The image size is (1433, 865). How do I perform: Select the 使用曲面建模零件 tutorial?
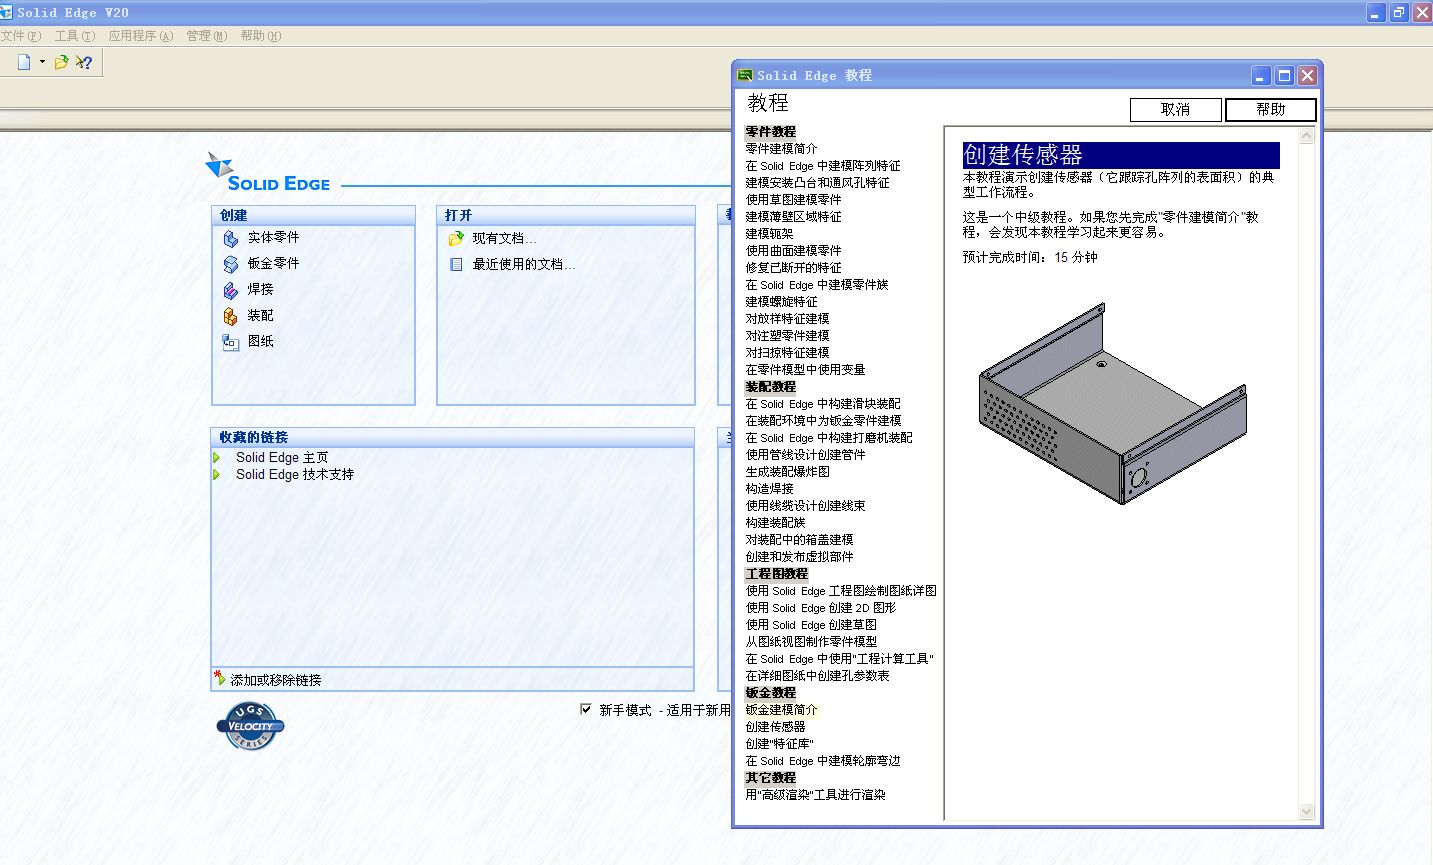click(x=793, y=251)
